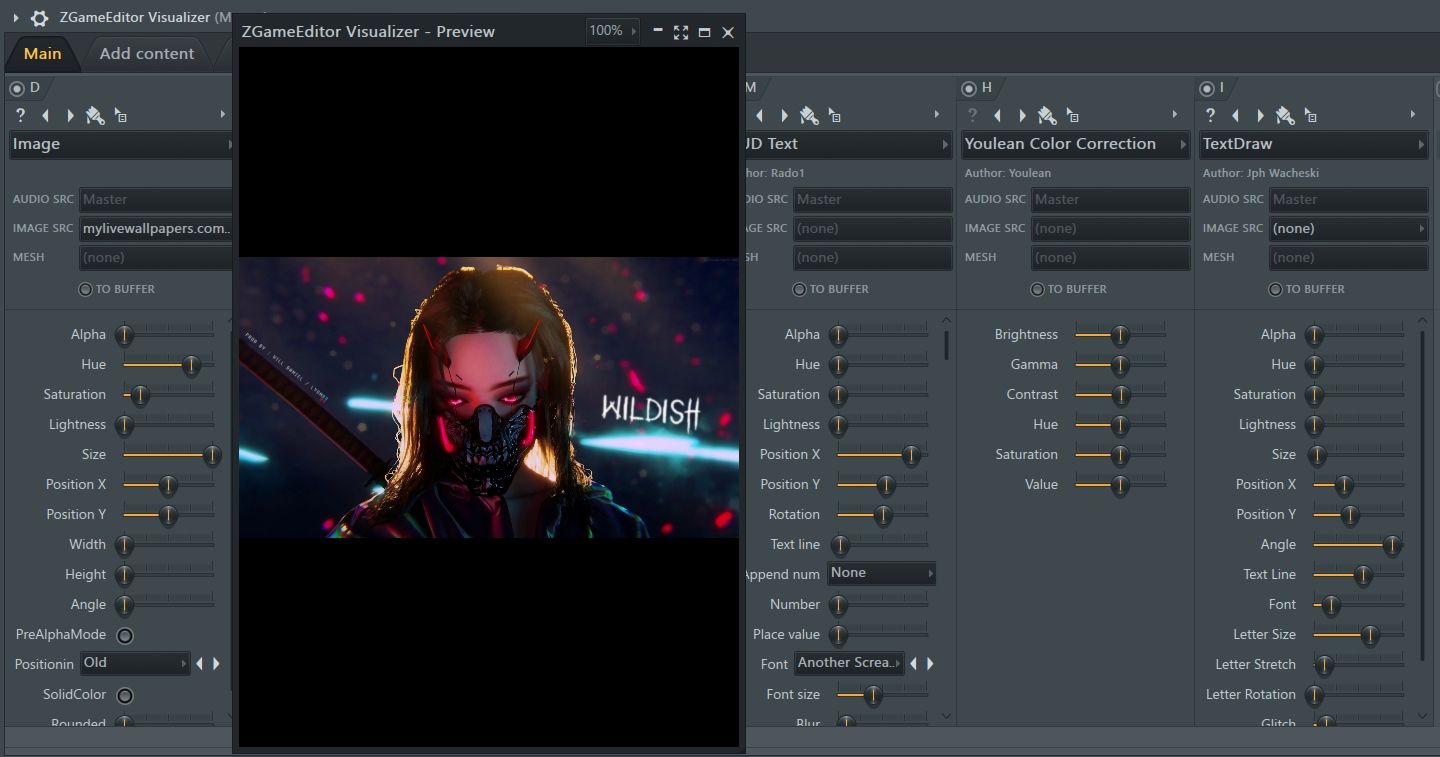Open the Append num None dropdown
Viewport: 1440px width, 757px height.
881,573
